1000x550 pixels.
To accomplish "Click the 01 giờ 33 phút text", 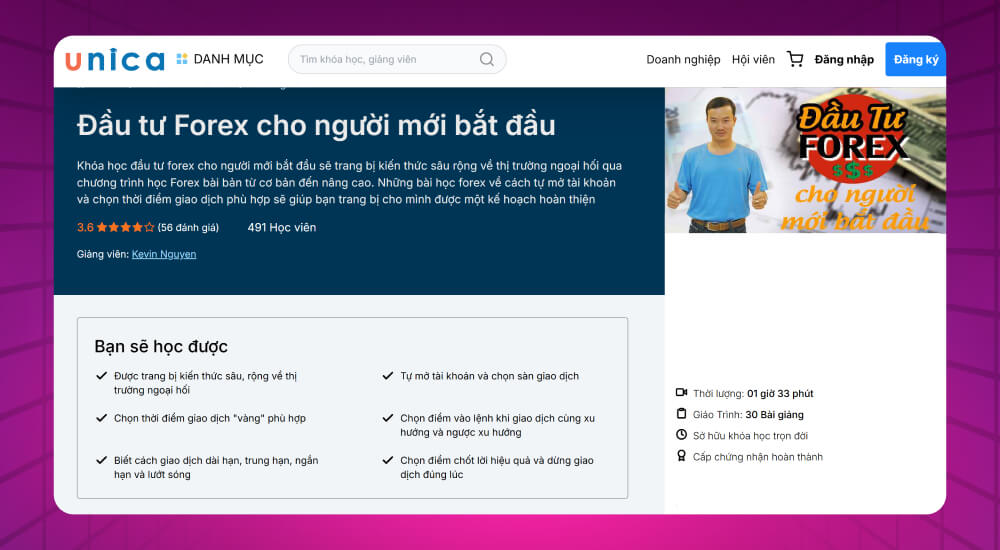I will [780, 394].
